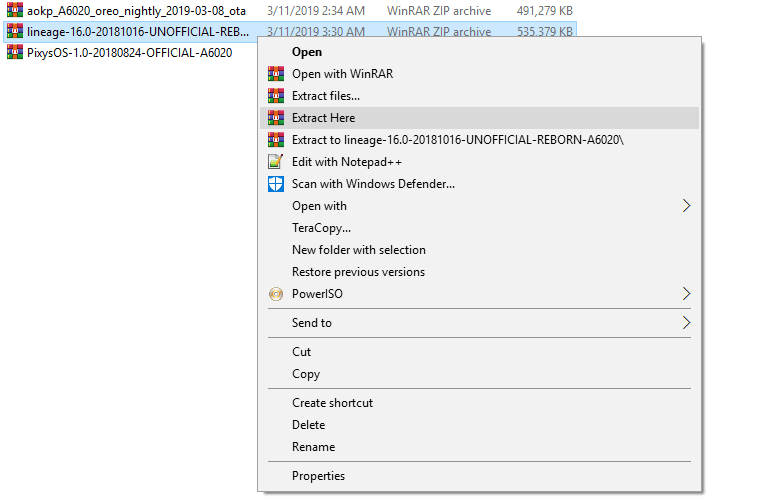This screenshot has height=500, width=761.
Task: Choose Create shortcut
Action: pyautogui.click(x=480, y=403)
